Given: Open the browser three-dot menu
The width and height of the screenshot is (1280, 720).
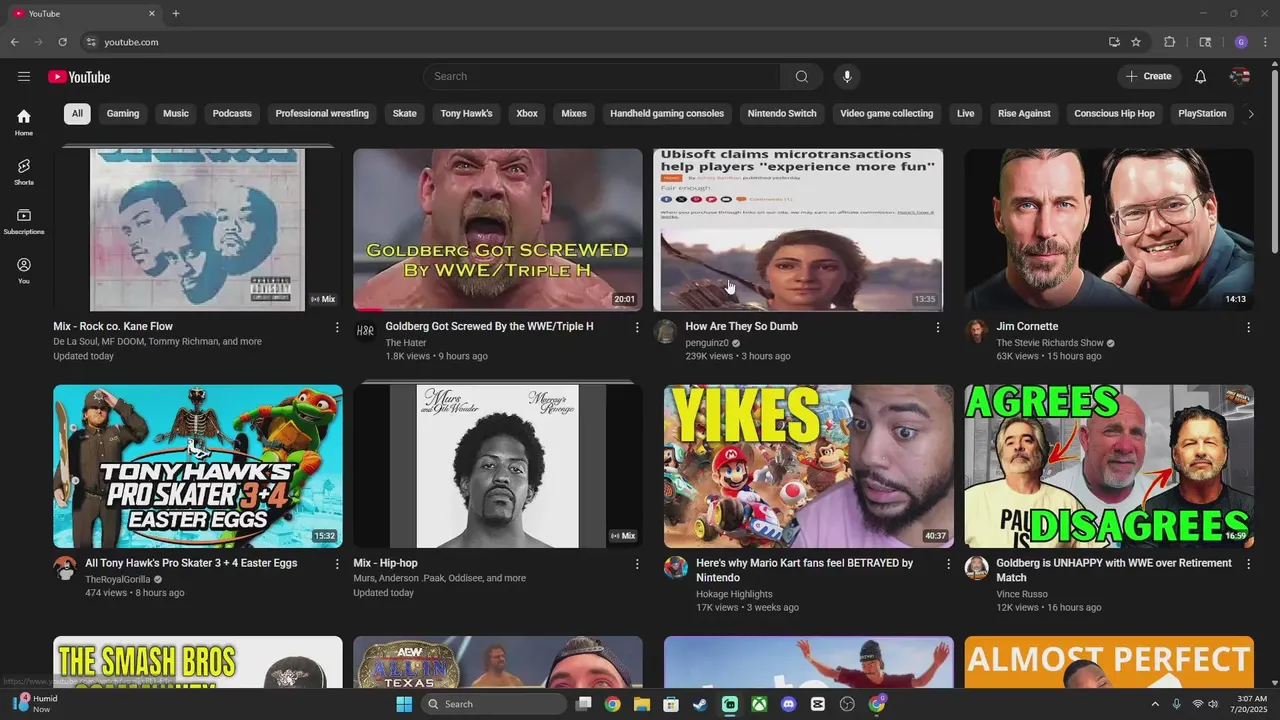Looking at the screenshot, I should [x=1265, y=42].
